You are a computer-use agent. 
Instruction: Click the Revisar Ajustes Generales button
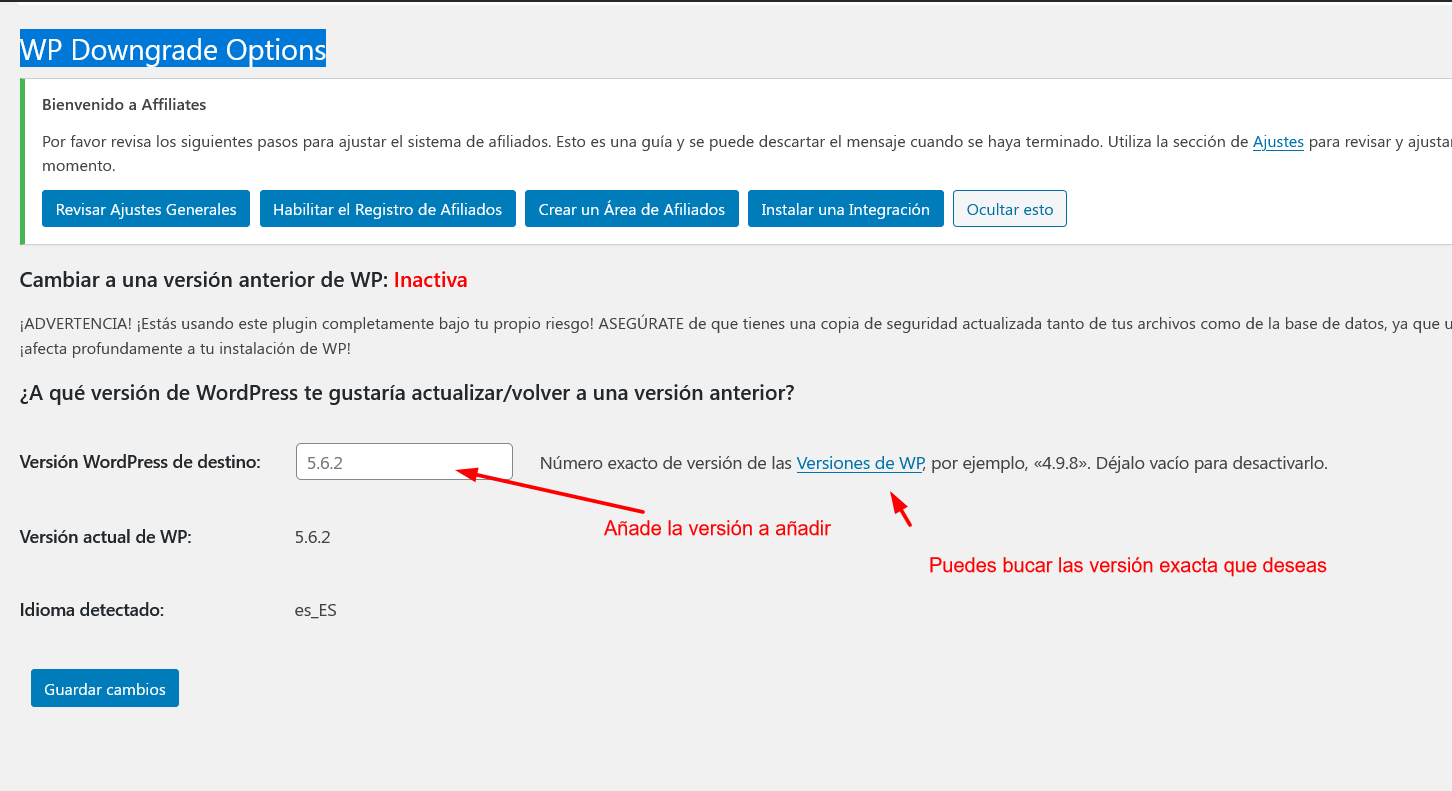coord(146,209)
